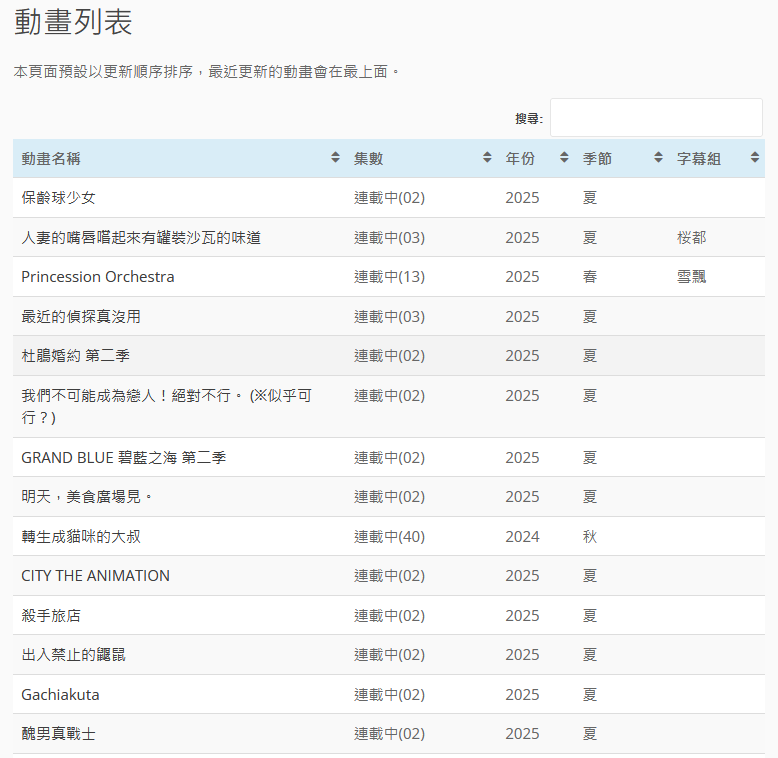Open 出入禁止的鼴鼠 anime entry
The image size is (778, 758).
73,655
